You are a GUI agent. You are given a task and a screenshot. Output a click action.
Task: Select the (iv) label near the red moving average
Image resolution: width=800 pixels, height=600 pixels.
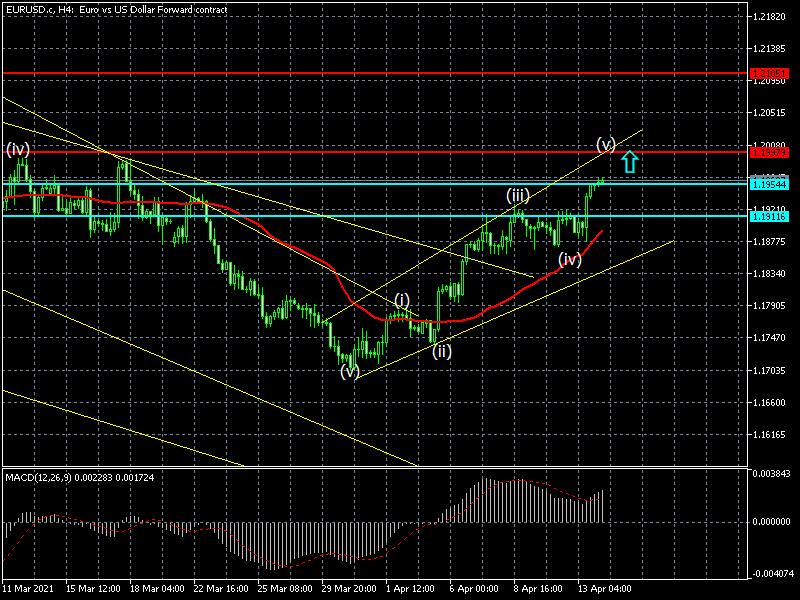coord(570,260)
